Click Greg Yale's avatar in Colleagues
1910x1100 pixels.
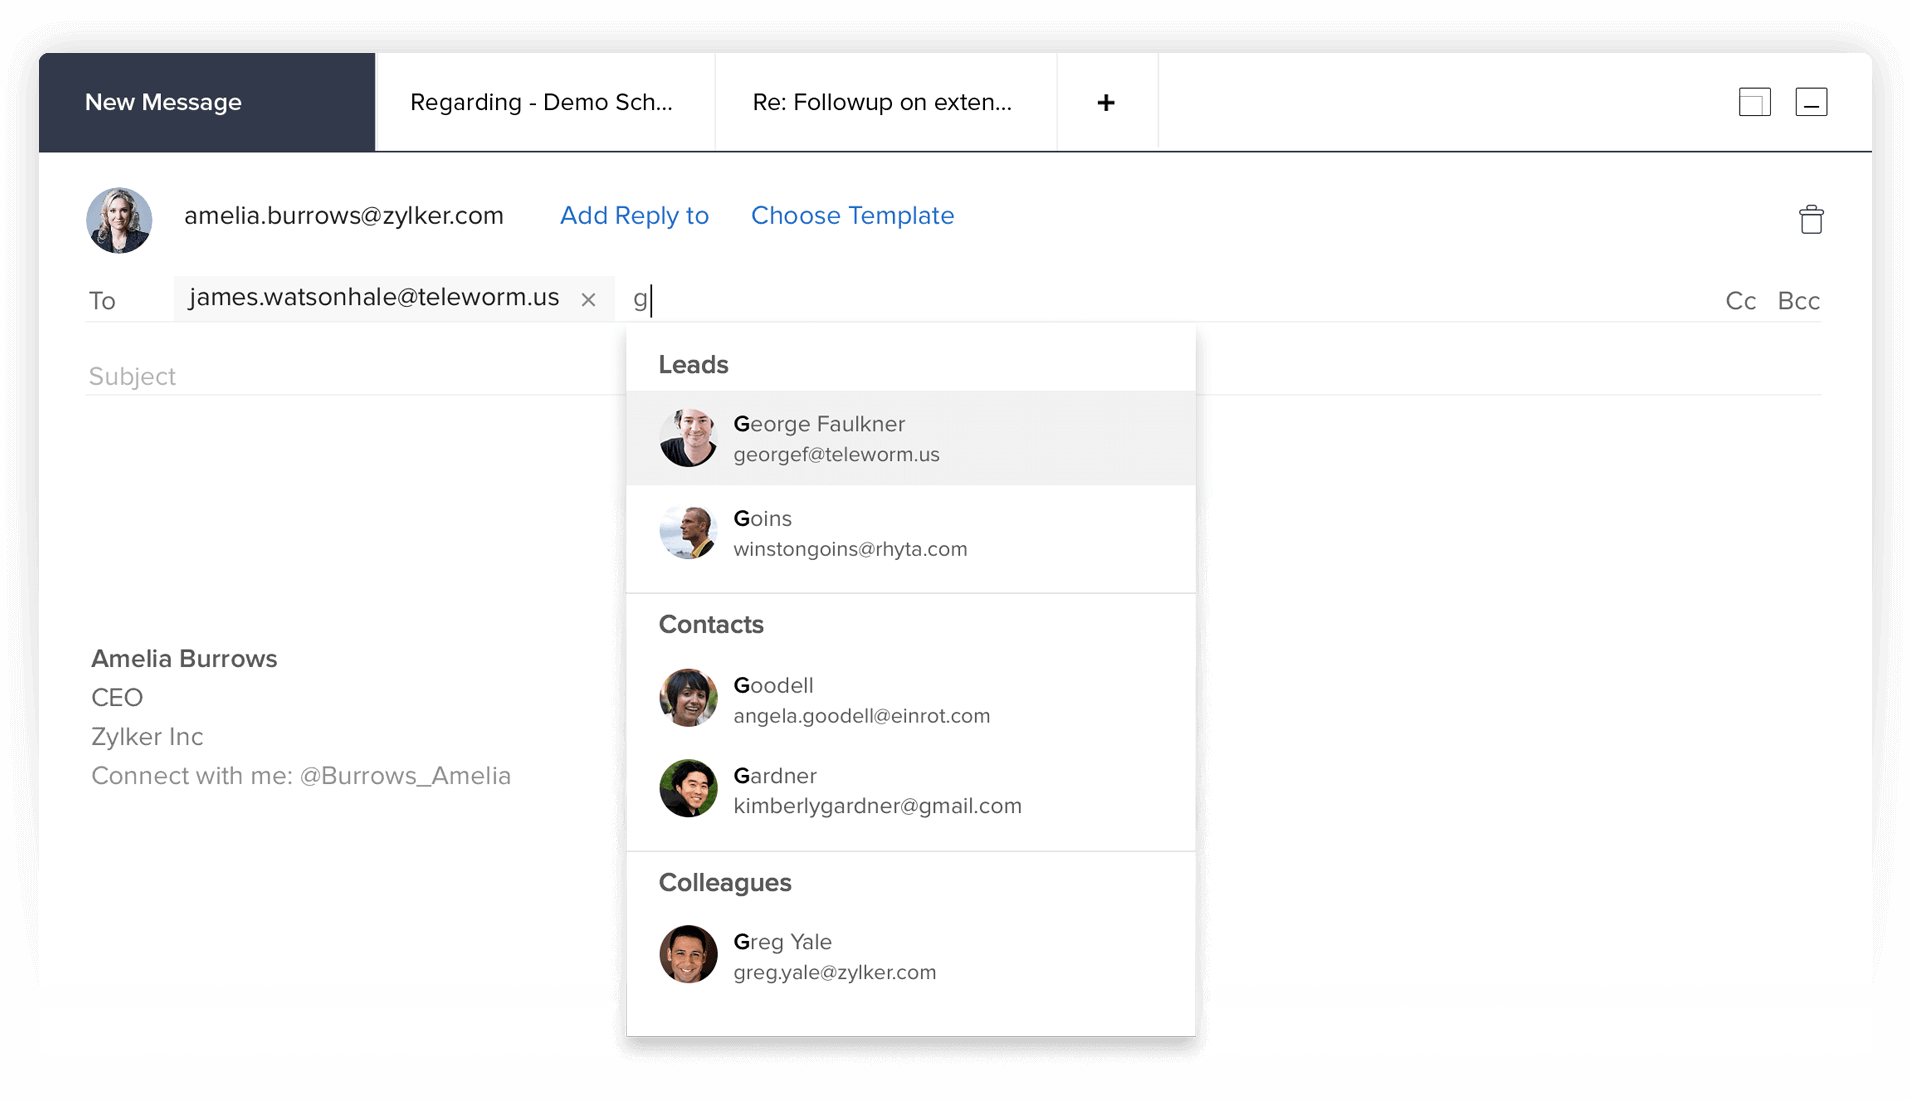tap(688, 954)
